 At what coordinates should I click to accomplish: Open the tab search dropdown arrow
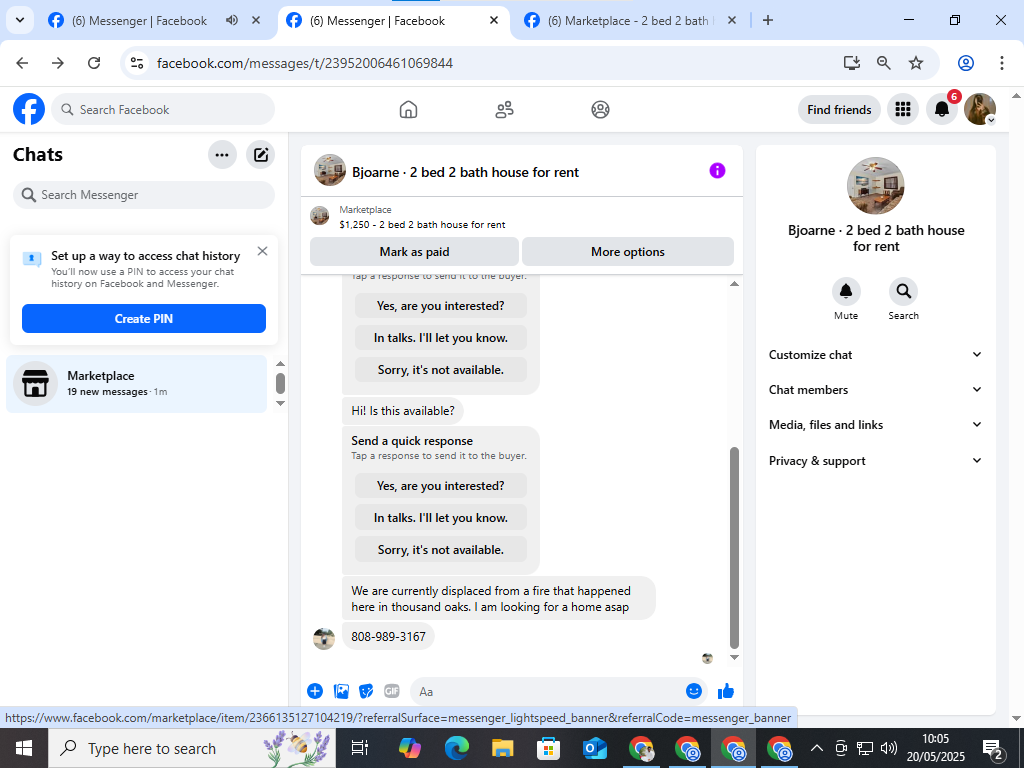[20, 20]
